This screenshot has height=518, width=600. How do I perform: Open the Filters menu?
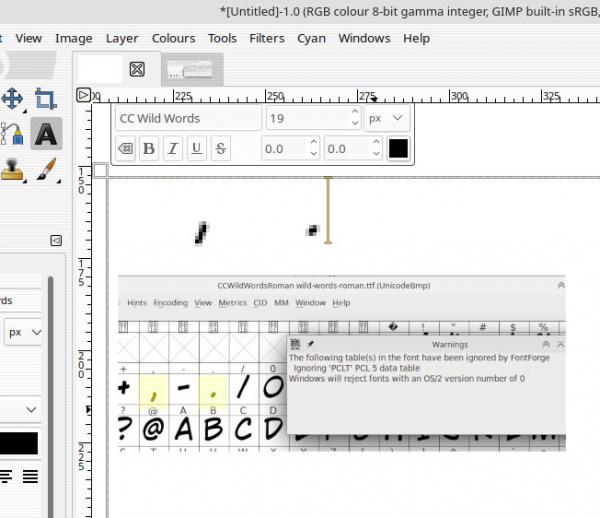coord(267,38)
